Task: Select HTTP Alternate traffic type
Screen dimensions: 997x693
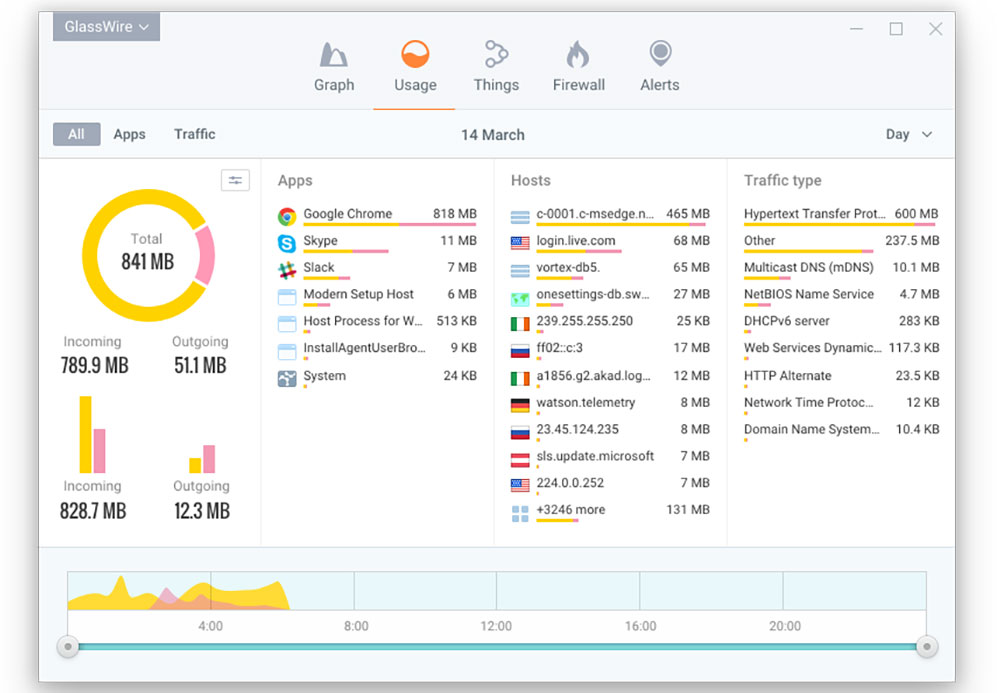Action: 841,377
